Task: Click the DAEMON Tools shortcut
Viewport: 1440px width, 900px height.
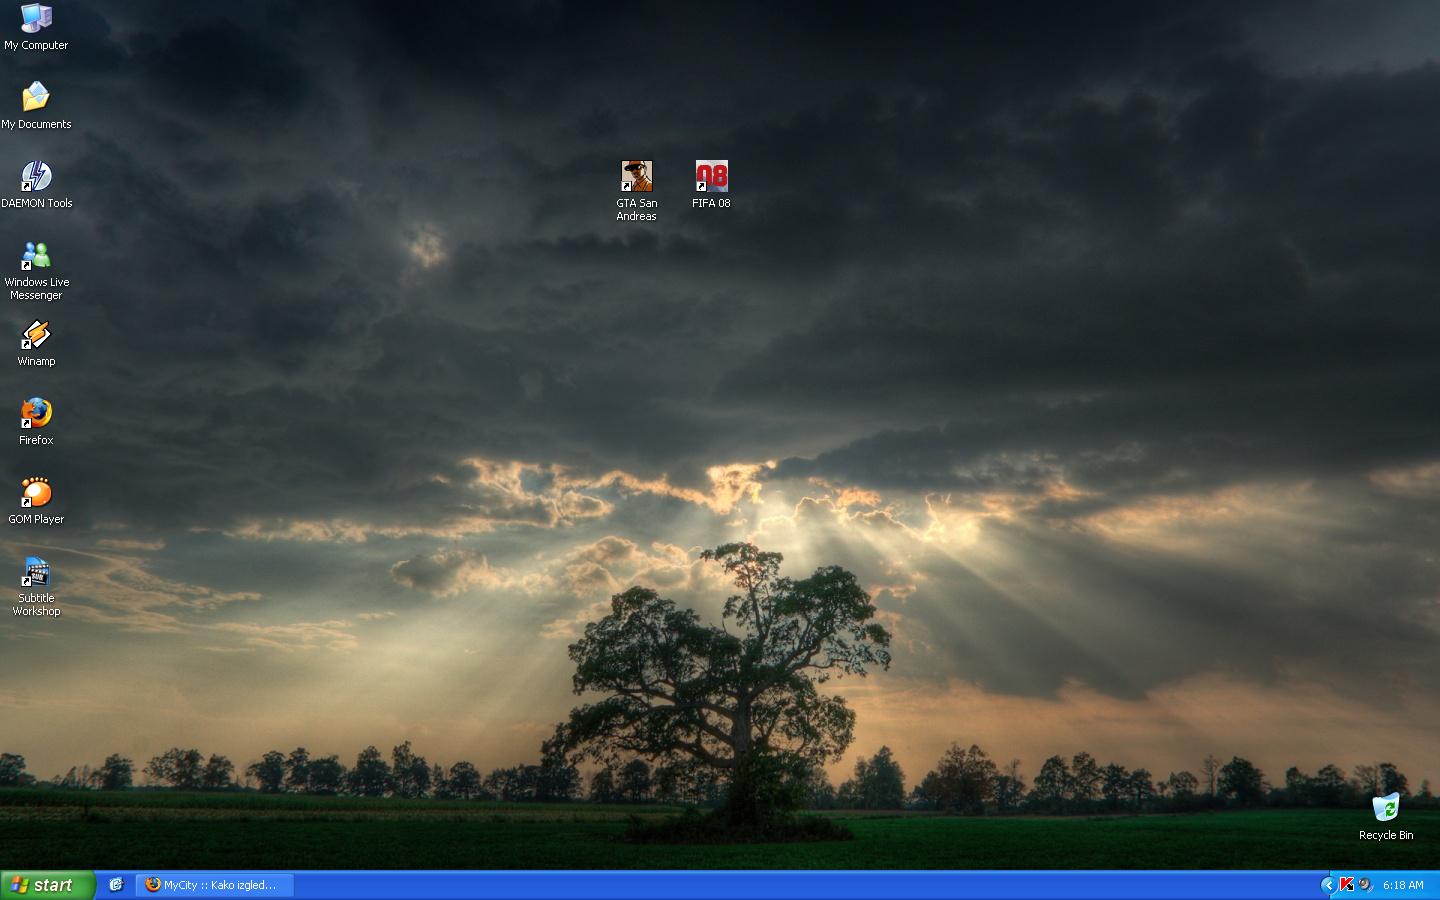Action: pyautogui.click(x=36, y=185)
